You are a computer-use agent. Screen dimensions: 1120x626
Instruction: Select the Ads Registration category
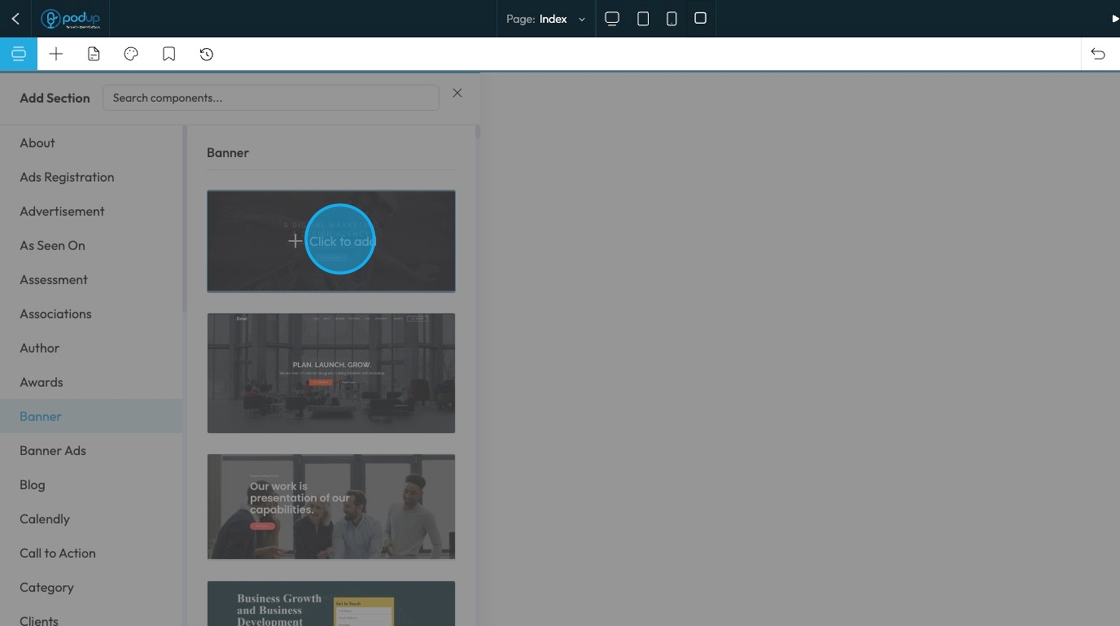[x=66, y=177]
